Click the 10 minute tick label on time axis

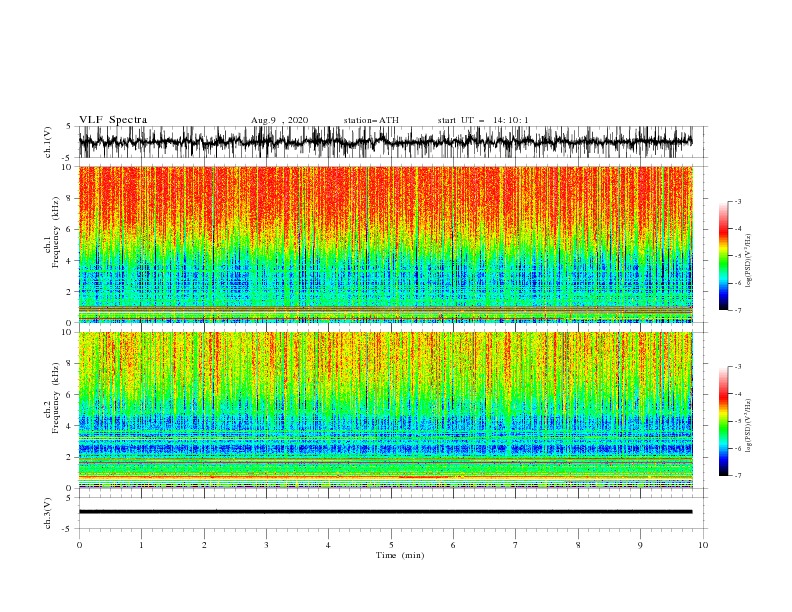click(x=703, y=545)
